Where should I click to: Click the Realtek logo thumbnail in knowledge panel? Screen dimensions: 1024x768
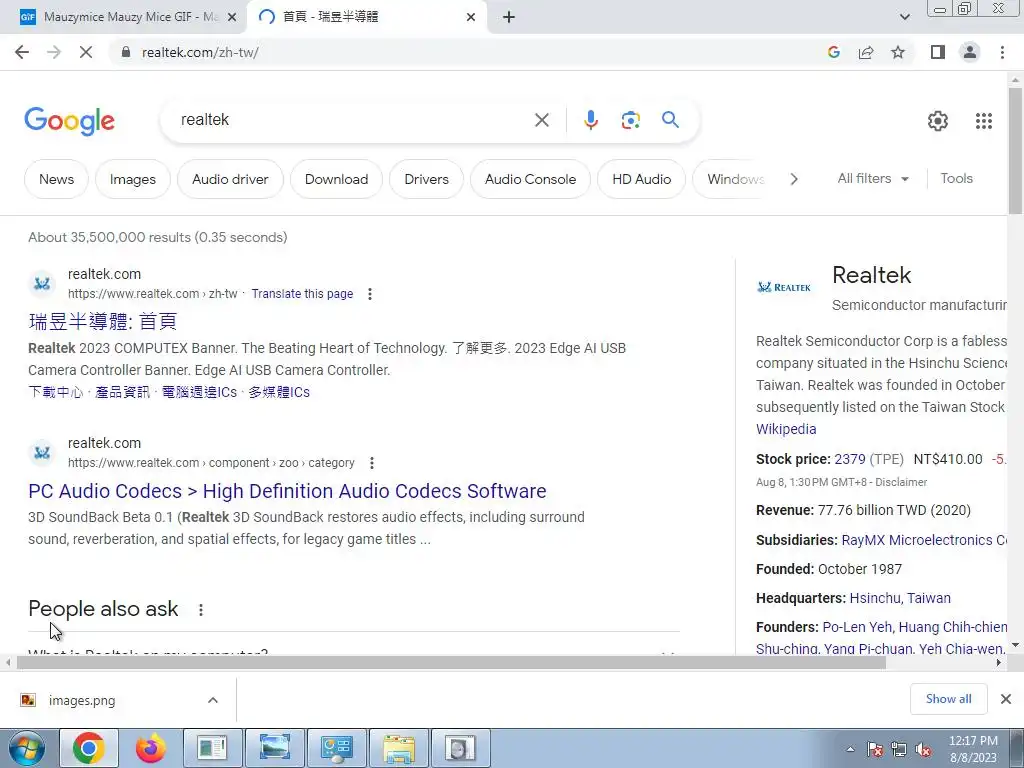pos(784,287)
